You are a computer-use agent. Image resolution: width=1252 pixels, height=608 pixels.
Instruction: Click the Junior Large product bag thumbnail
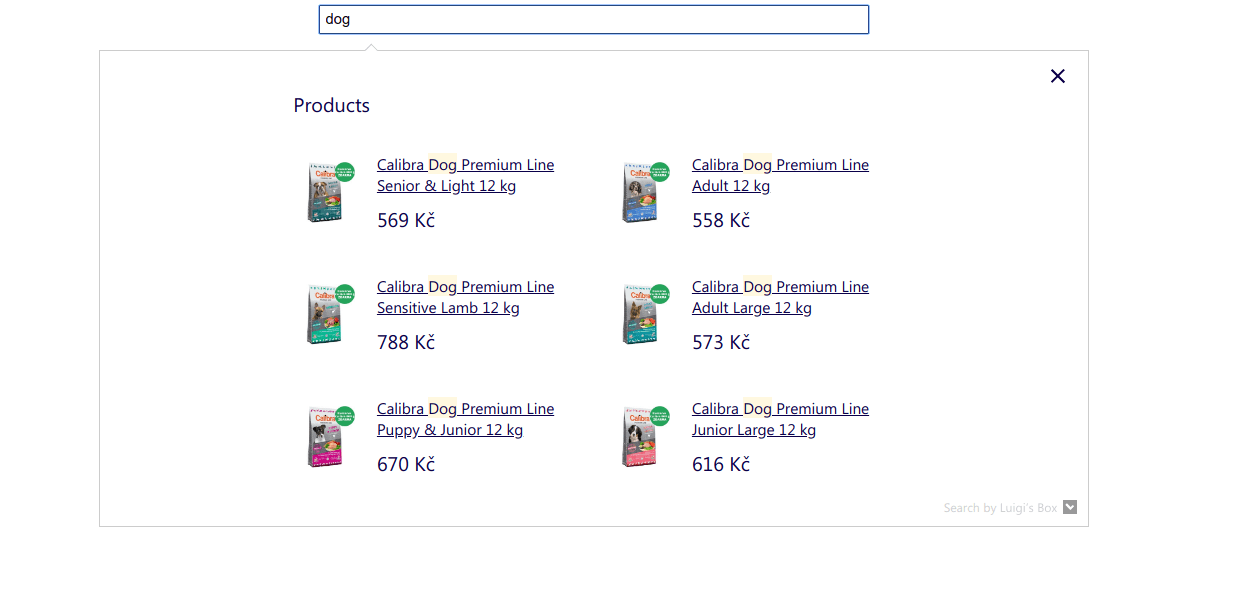coord(642,436)
